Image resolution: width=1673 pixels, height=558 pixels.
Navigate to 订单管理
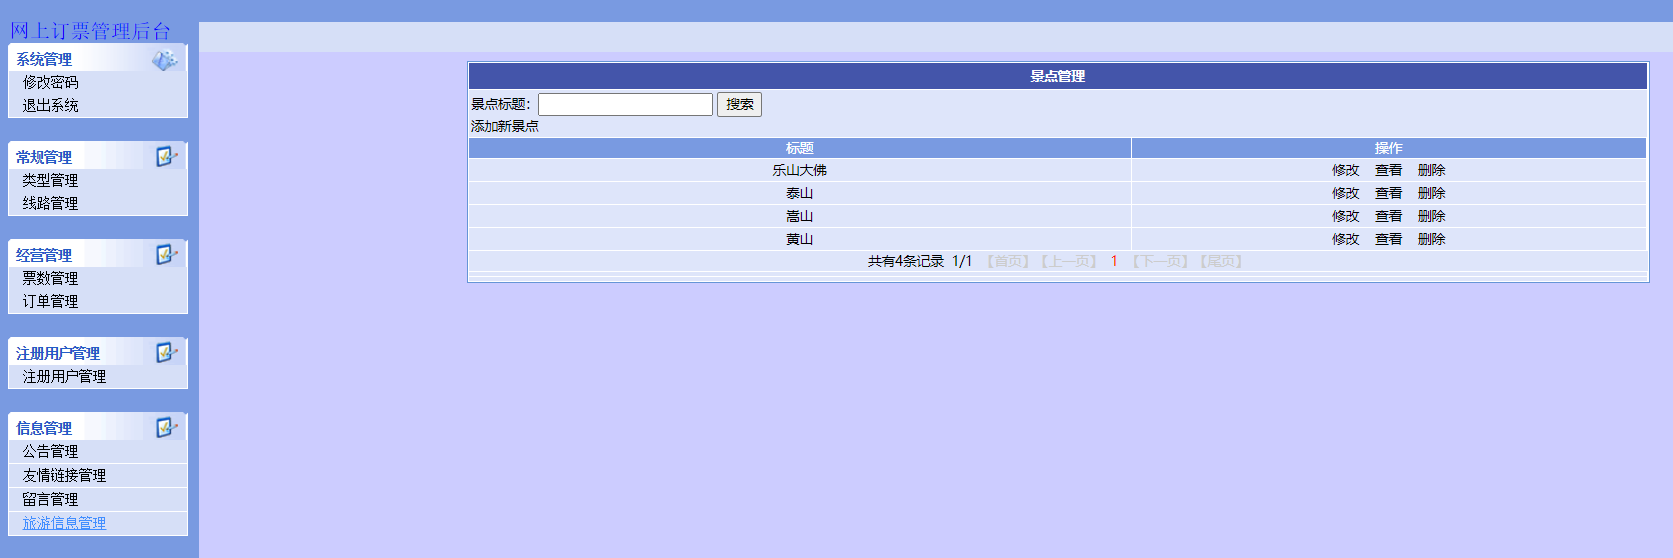pyautogui.click(x=50, y=301)
